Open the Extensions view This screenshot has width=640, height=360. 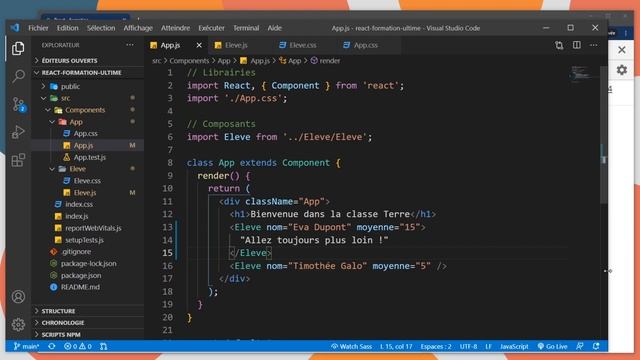point(18,160)
